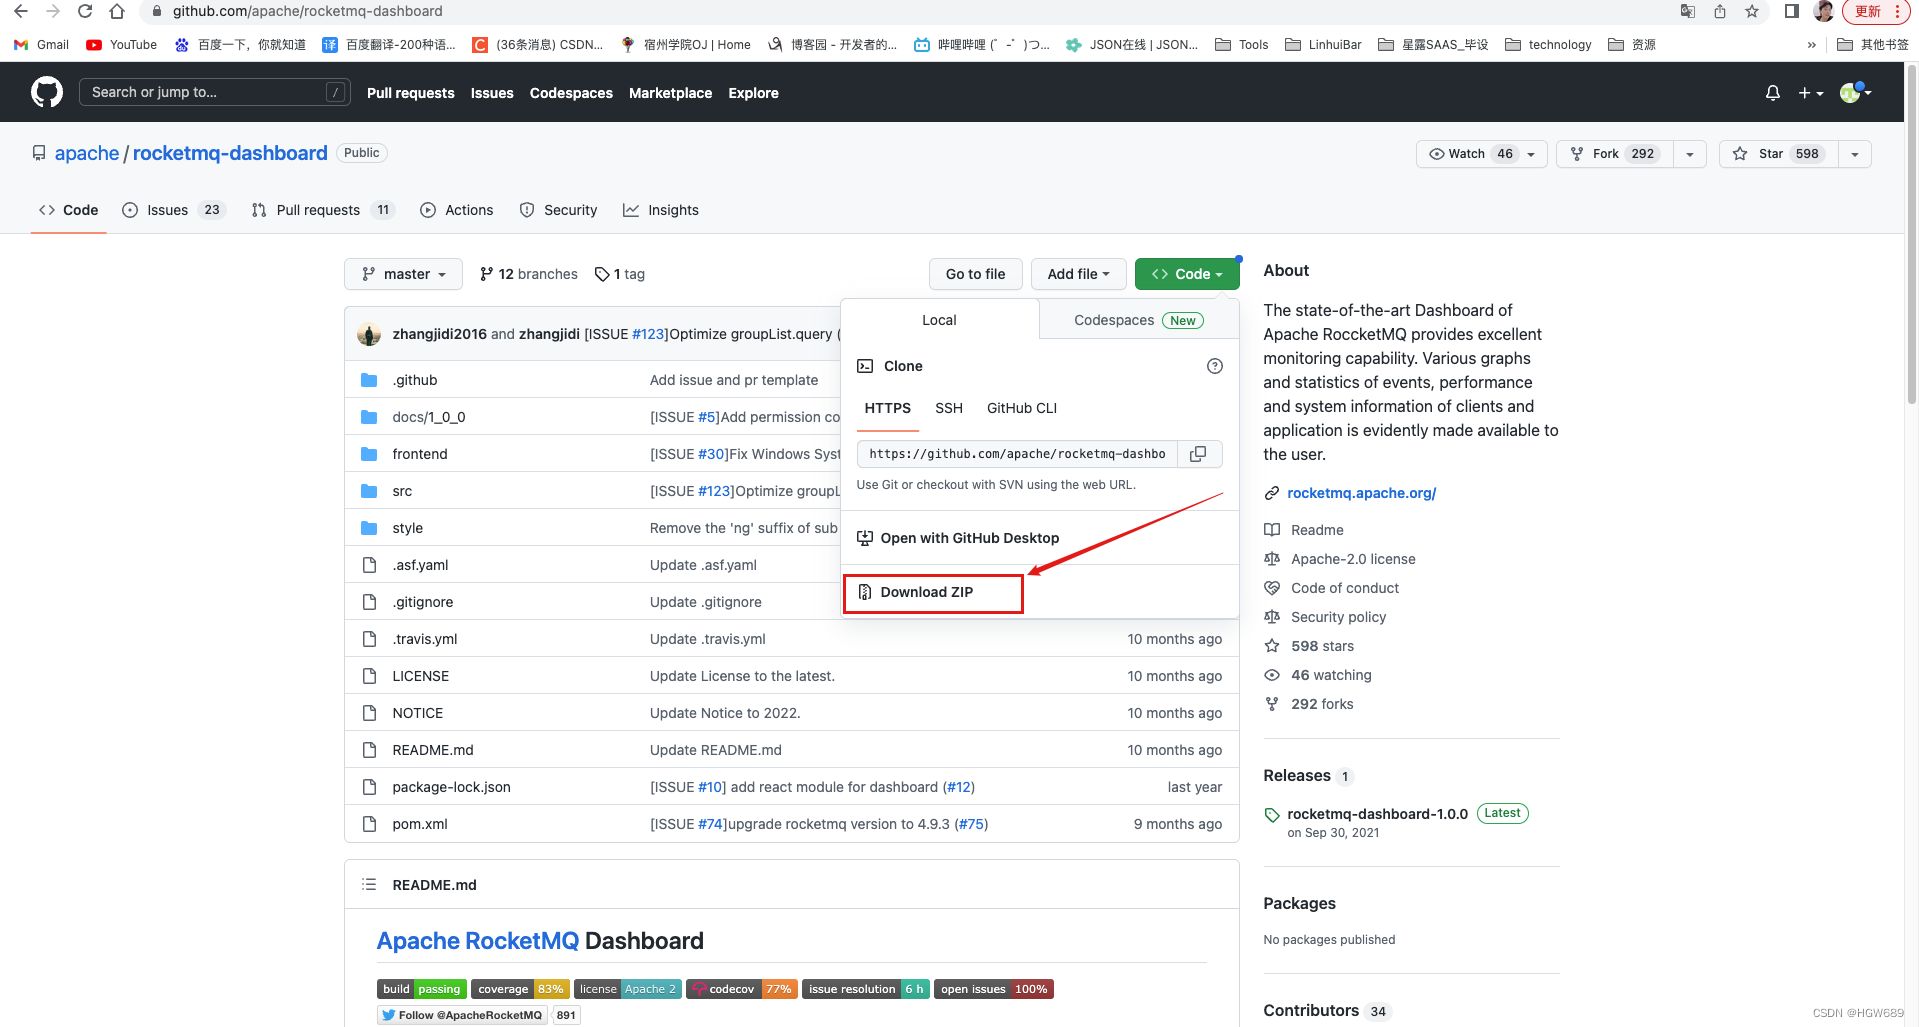Click the apache organization link

[x=87, y=153]
